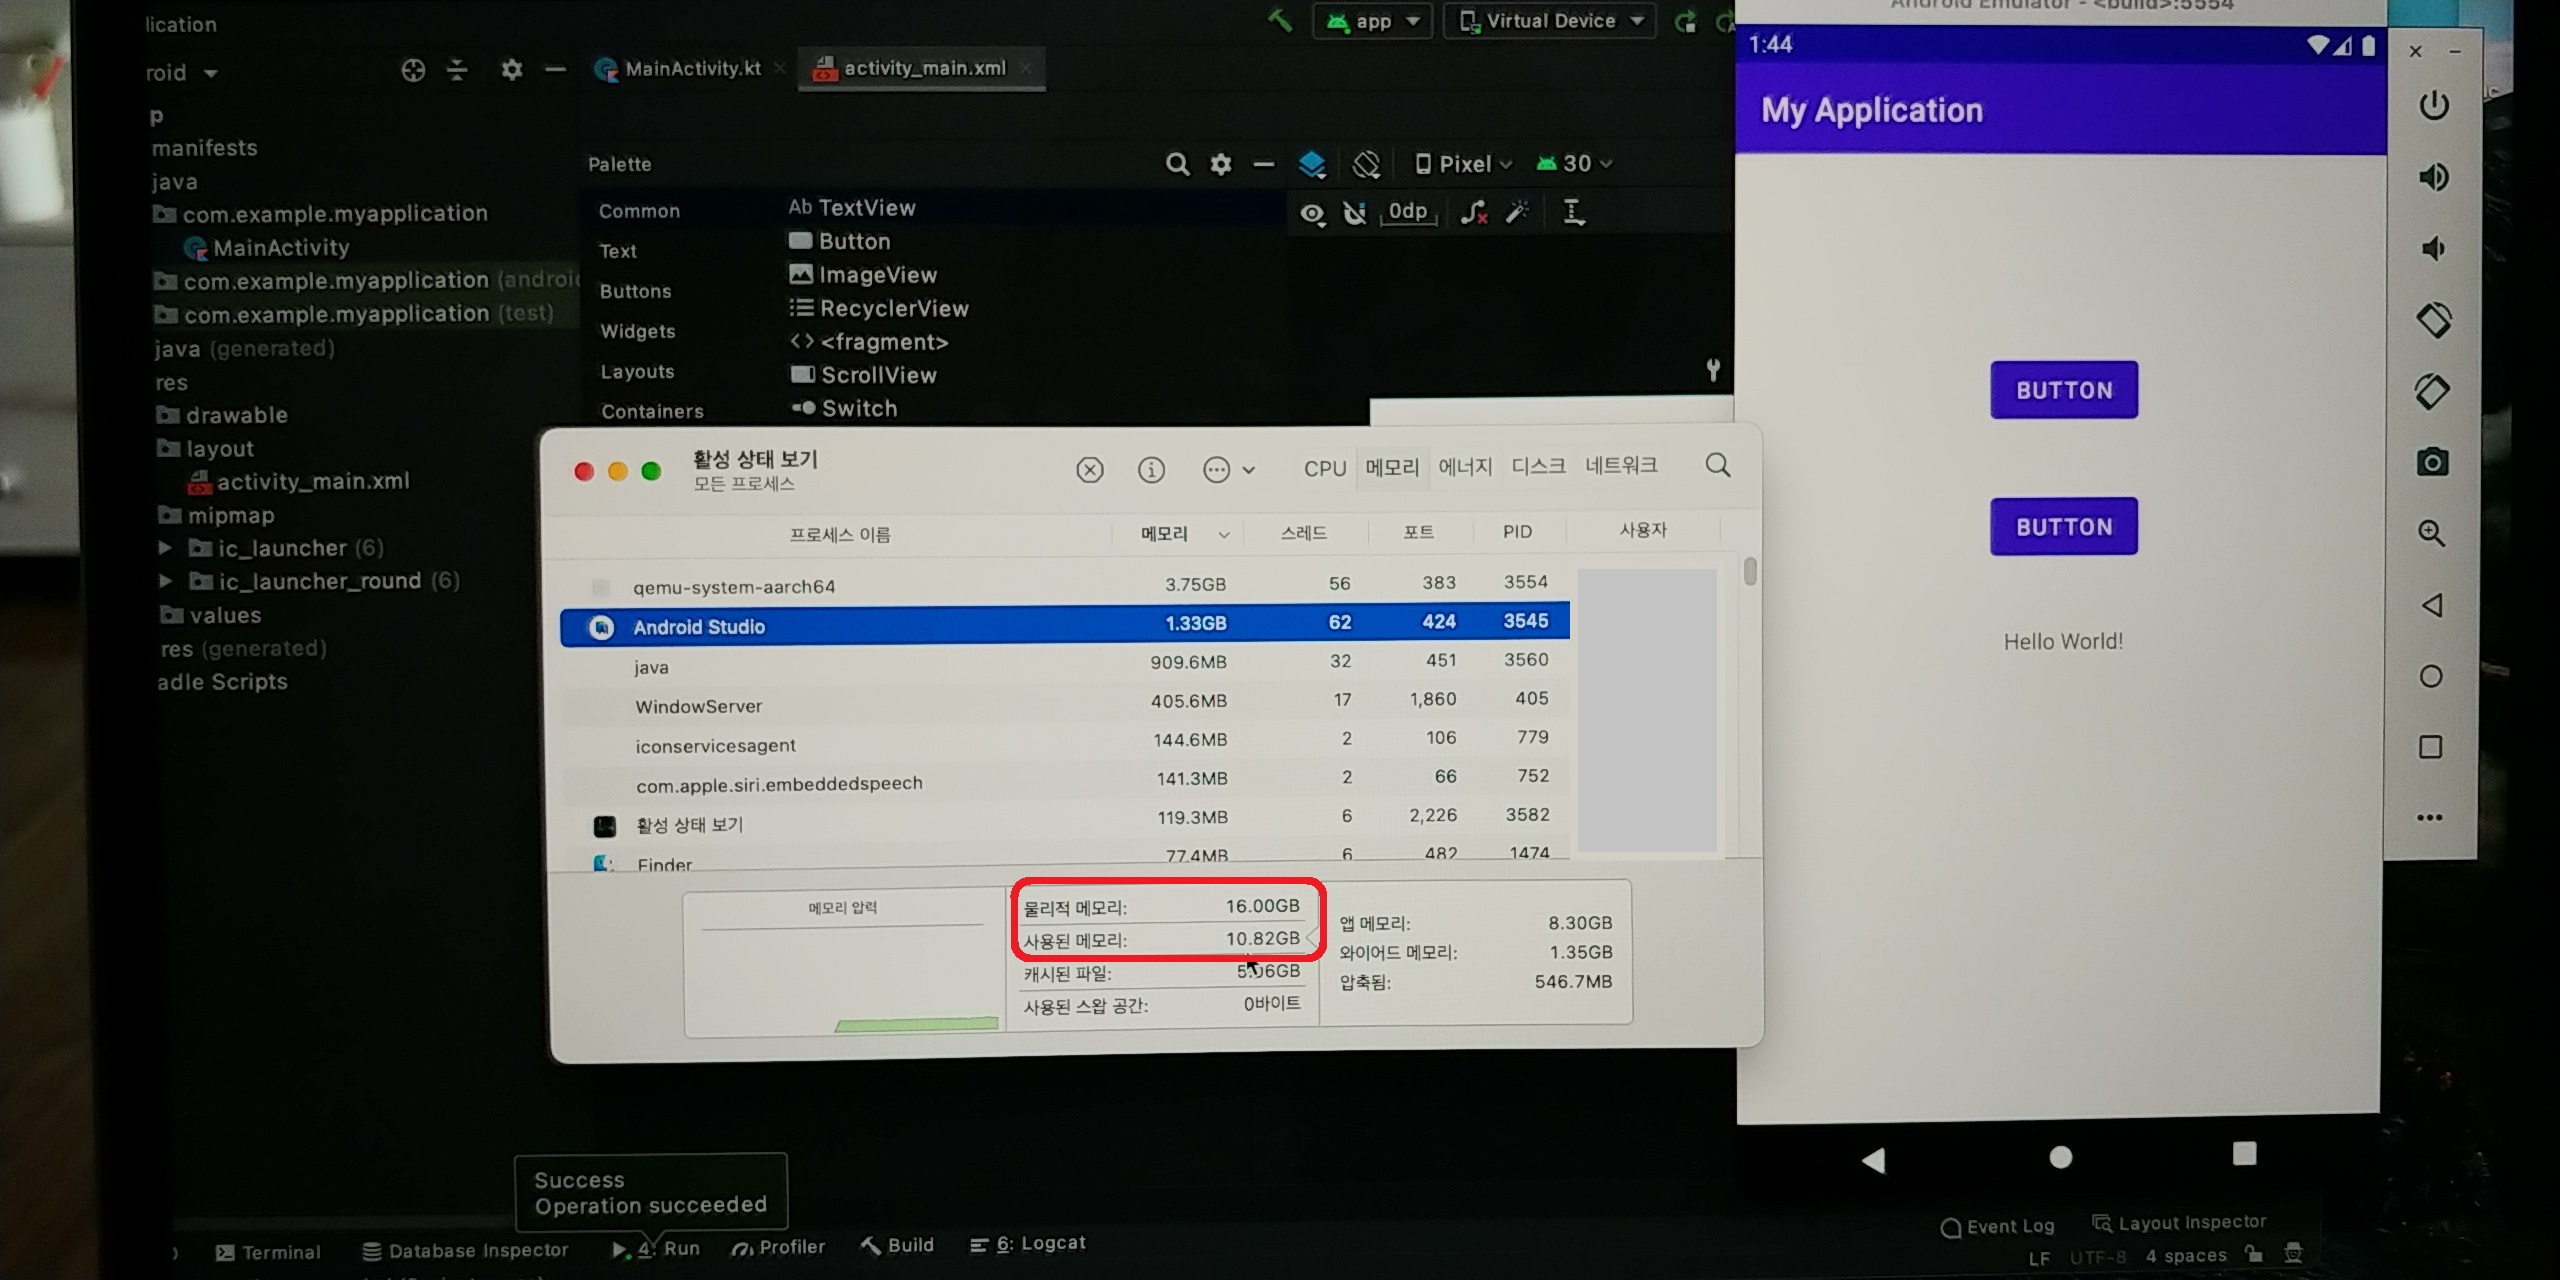Click the build hammer icon in toolbar
This screenshot has width=2560, height=1280.
coord(1280,20)
